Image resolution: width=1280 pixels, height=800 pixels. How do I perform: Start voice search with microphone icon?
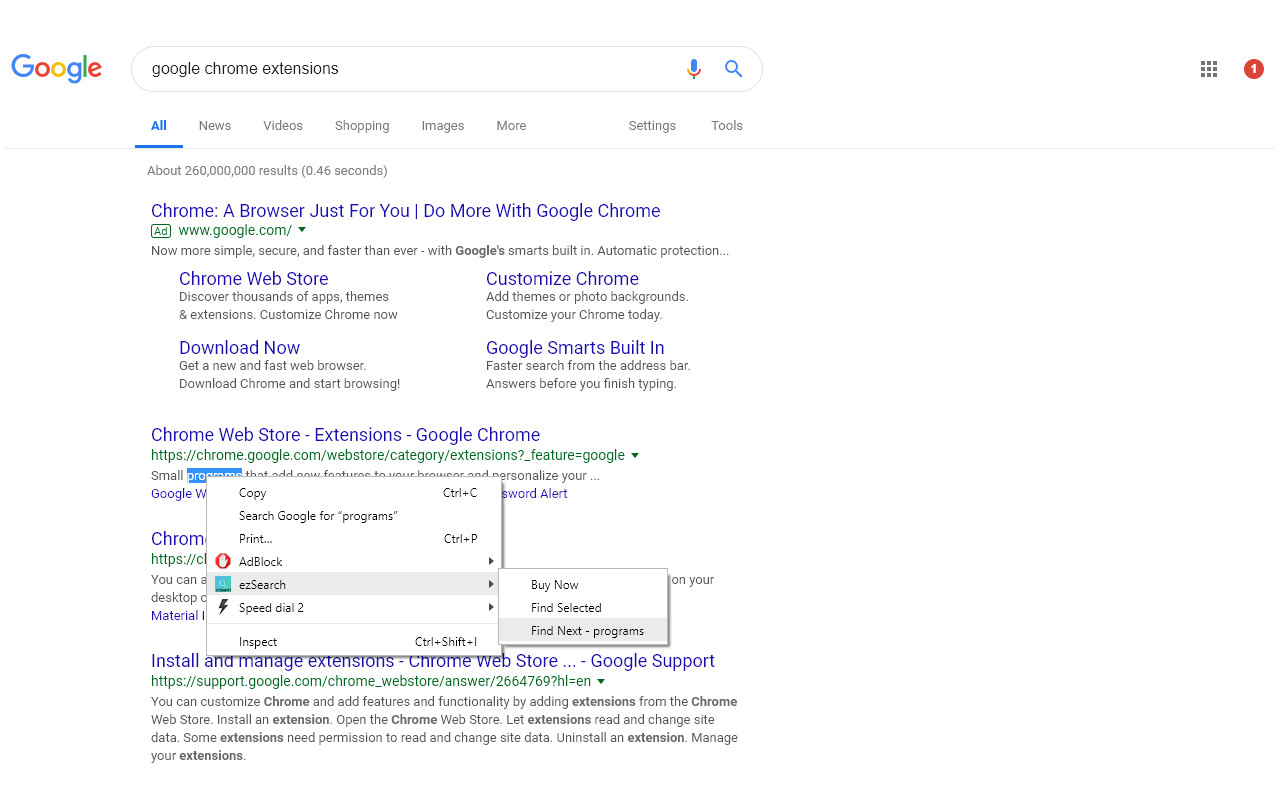click(694, 68)
